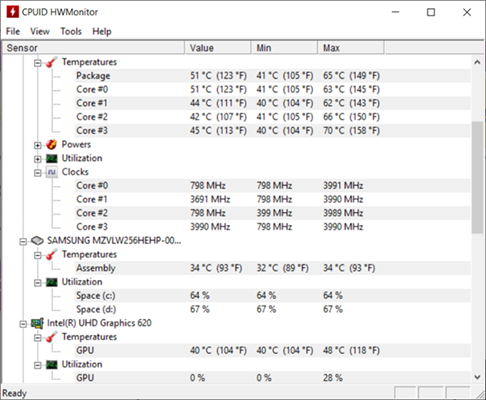Select the Core #1 temperature row at 44 °C

click(x=272, y=103)
